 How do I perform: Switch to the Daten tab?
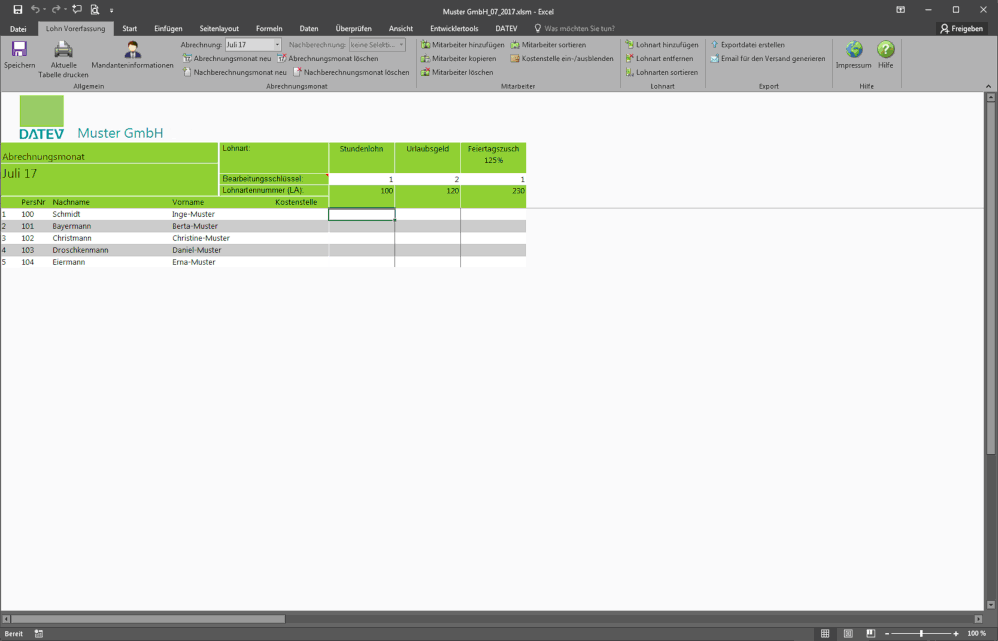click(309, 29)
